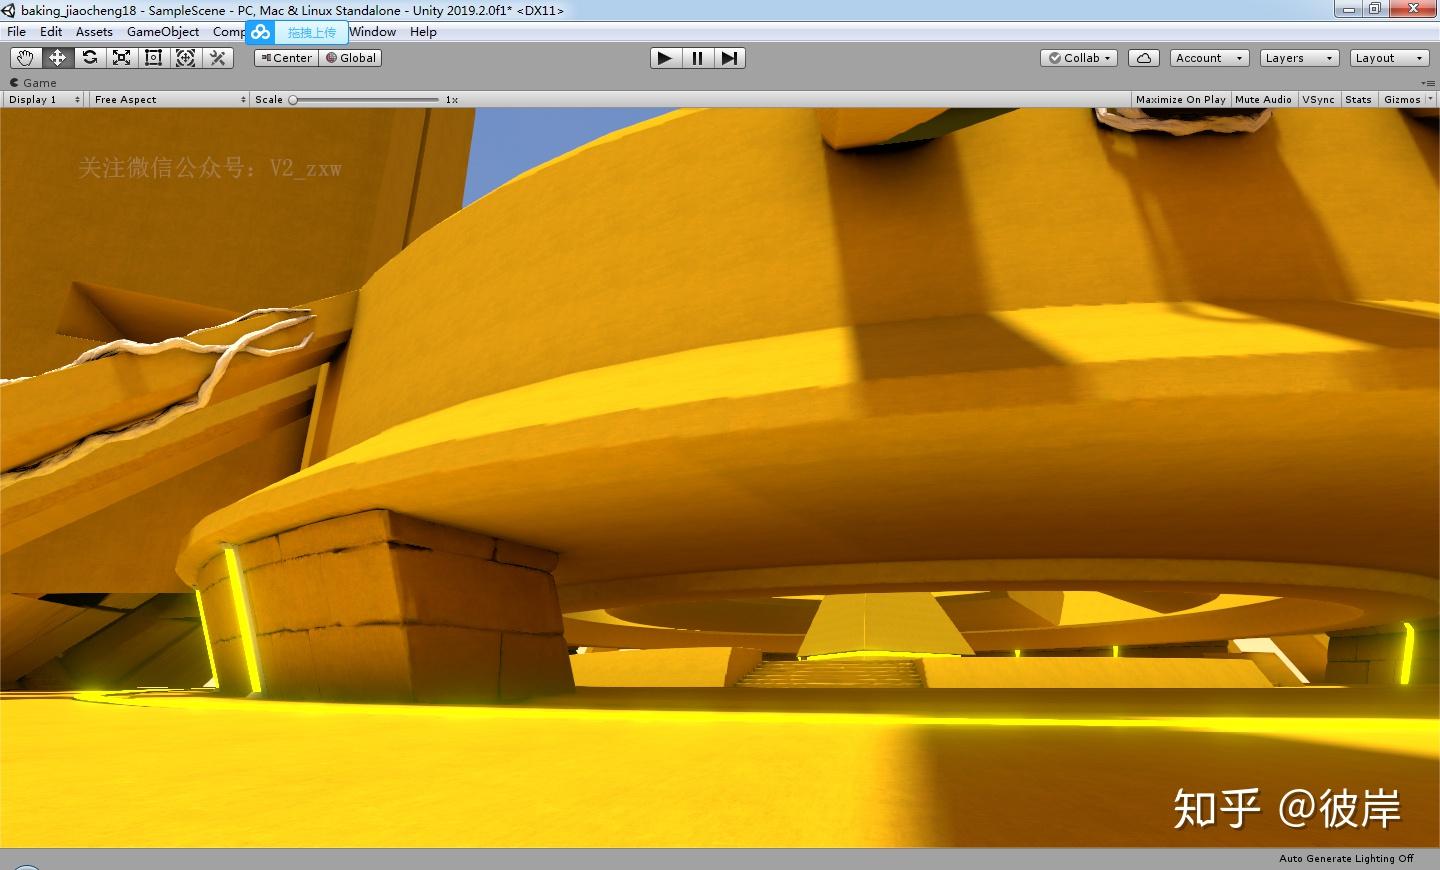Open the Edit menu
The image size is (1440, 870).
pos(51,32)
